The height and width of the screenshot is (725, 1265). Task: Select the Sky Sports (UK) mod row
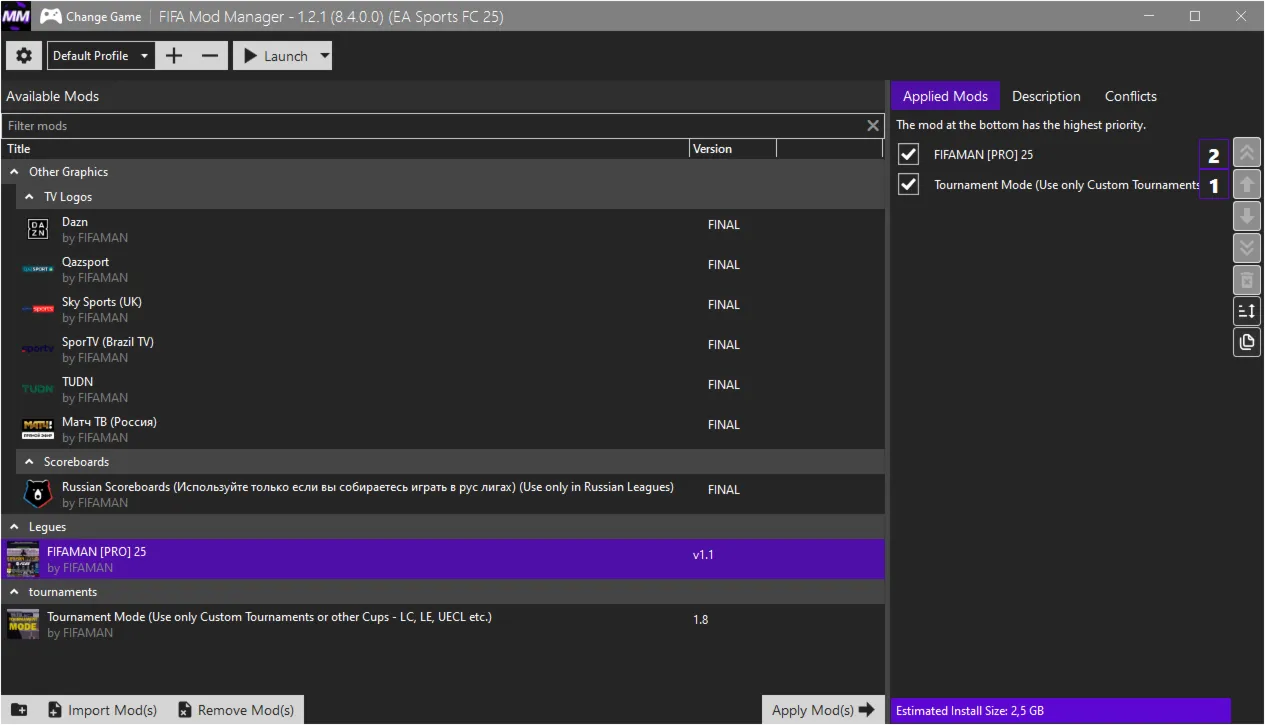click(x=443, y=310)
